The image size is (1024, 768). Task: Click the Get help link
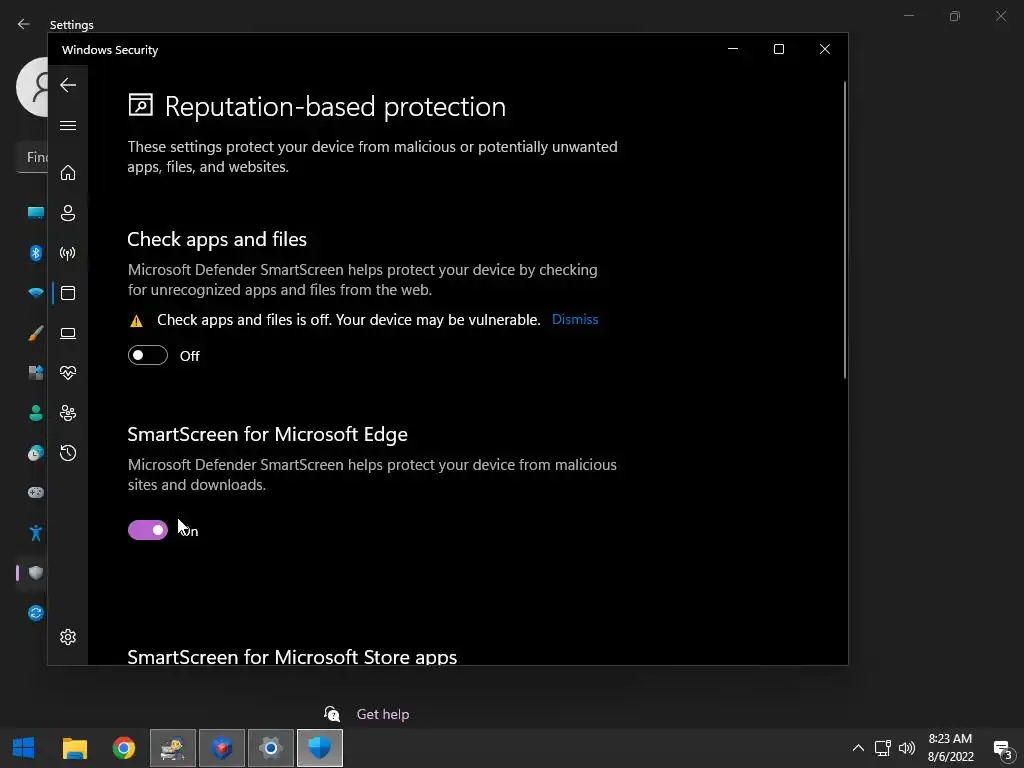[x=383, y=714]
